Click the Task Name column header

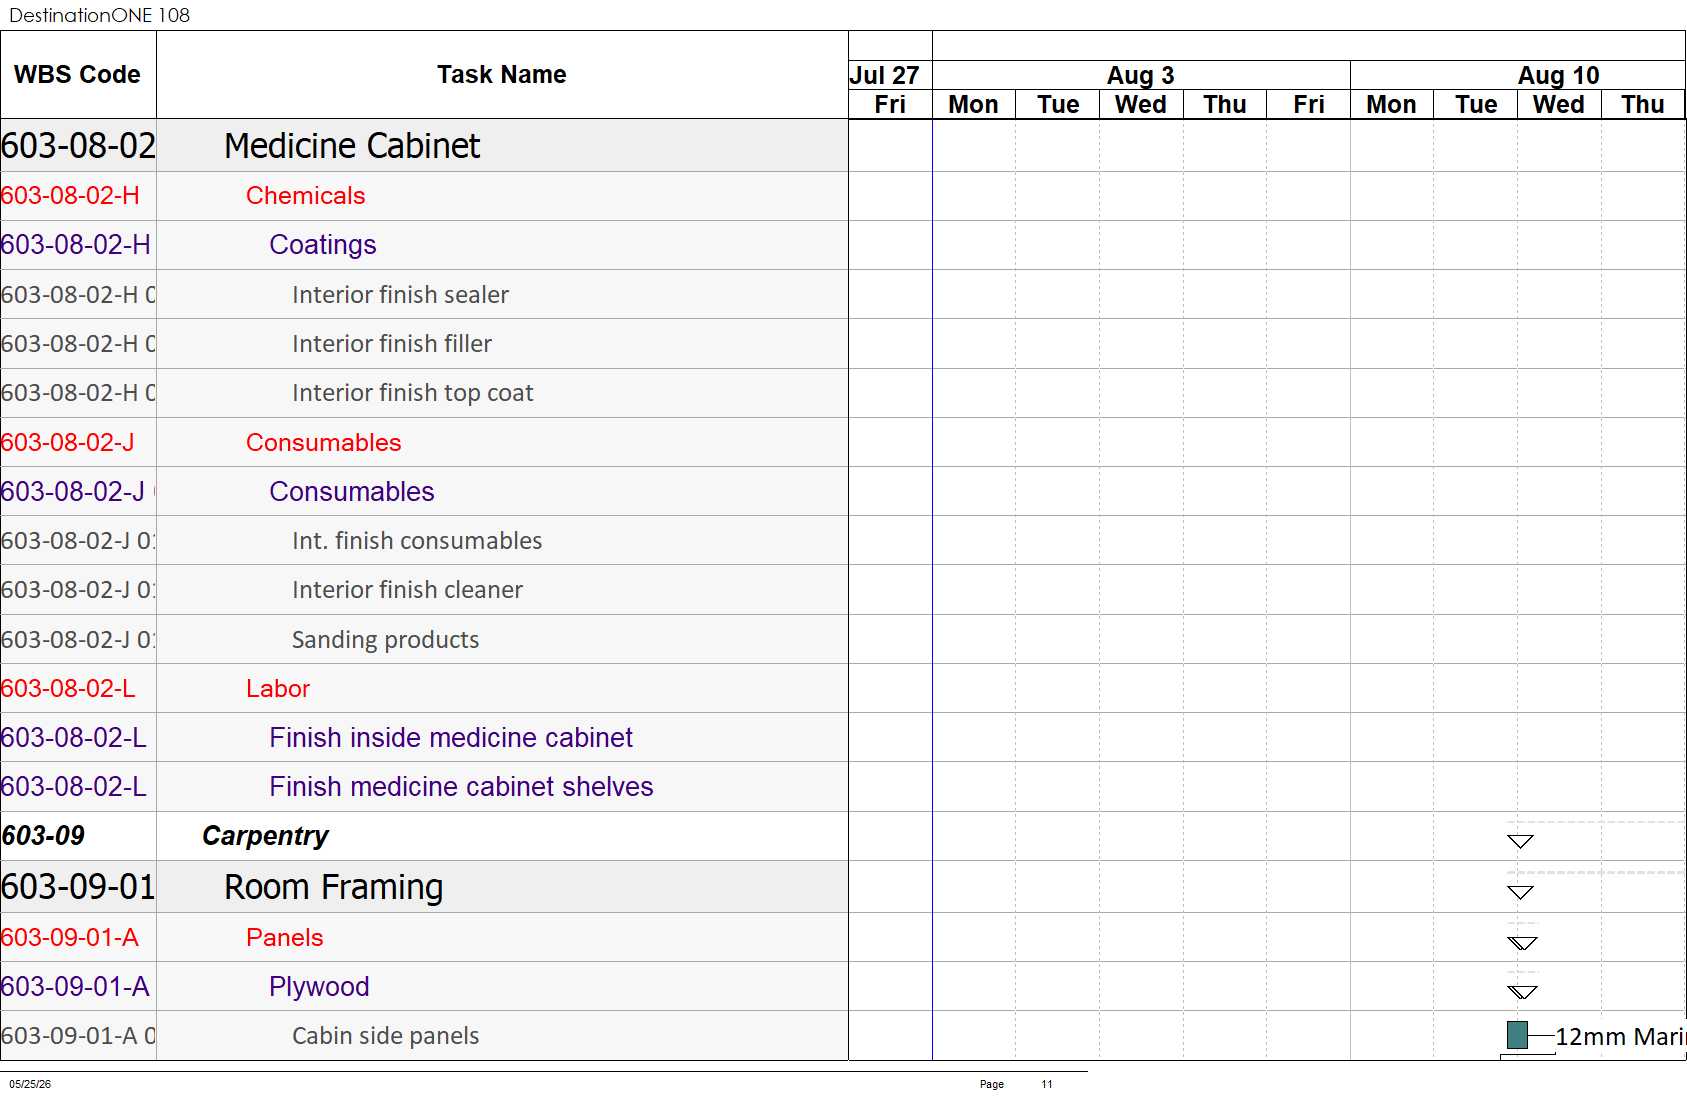click(x=502, y=75)
